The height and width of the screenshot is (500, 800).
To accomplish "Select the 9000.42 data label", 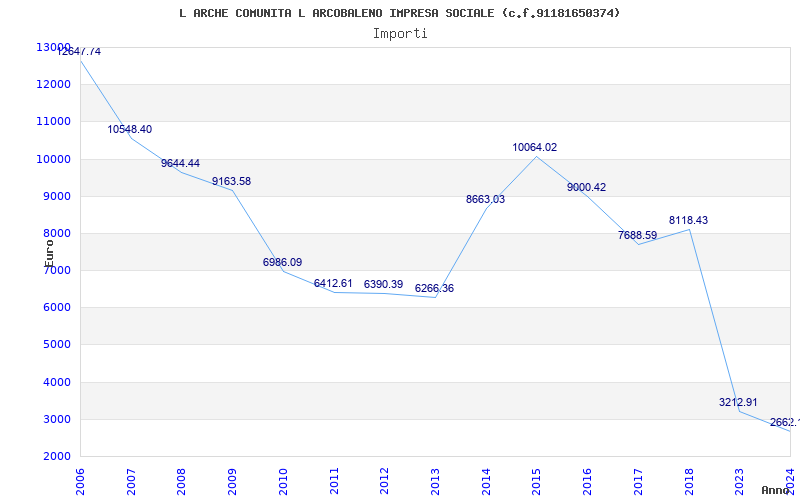I will pyautogui.click(x=586, y=187).
